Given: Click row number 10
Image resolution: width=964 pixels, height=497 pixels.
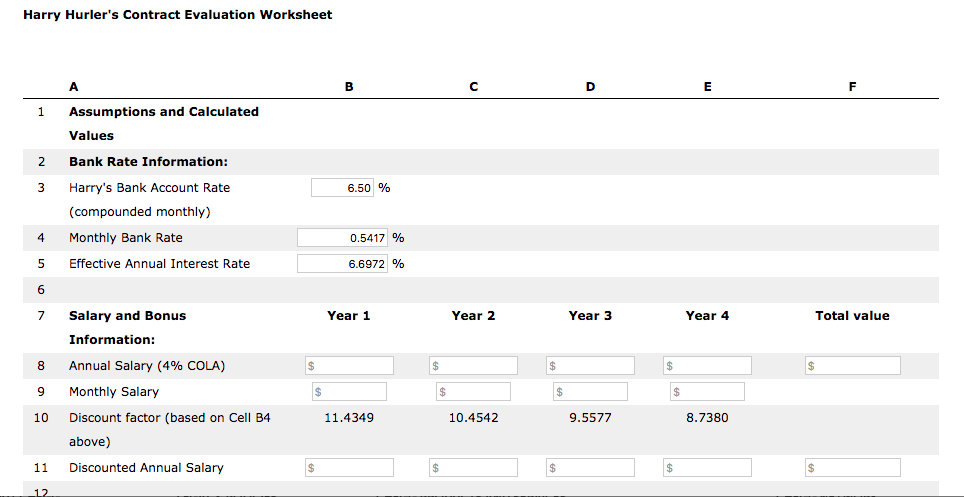Looking at the screenshot, I should tap(41, 418).
